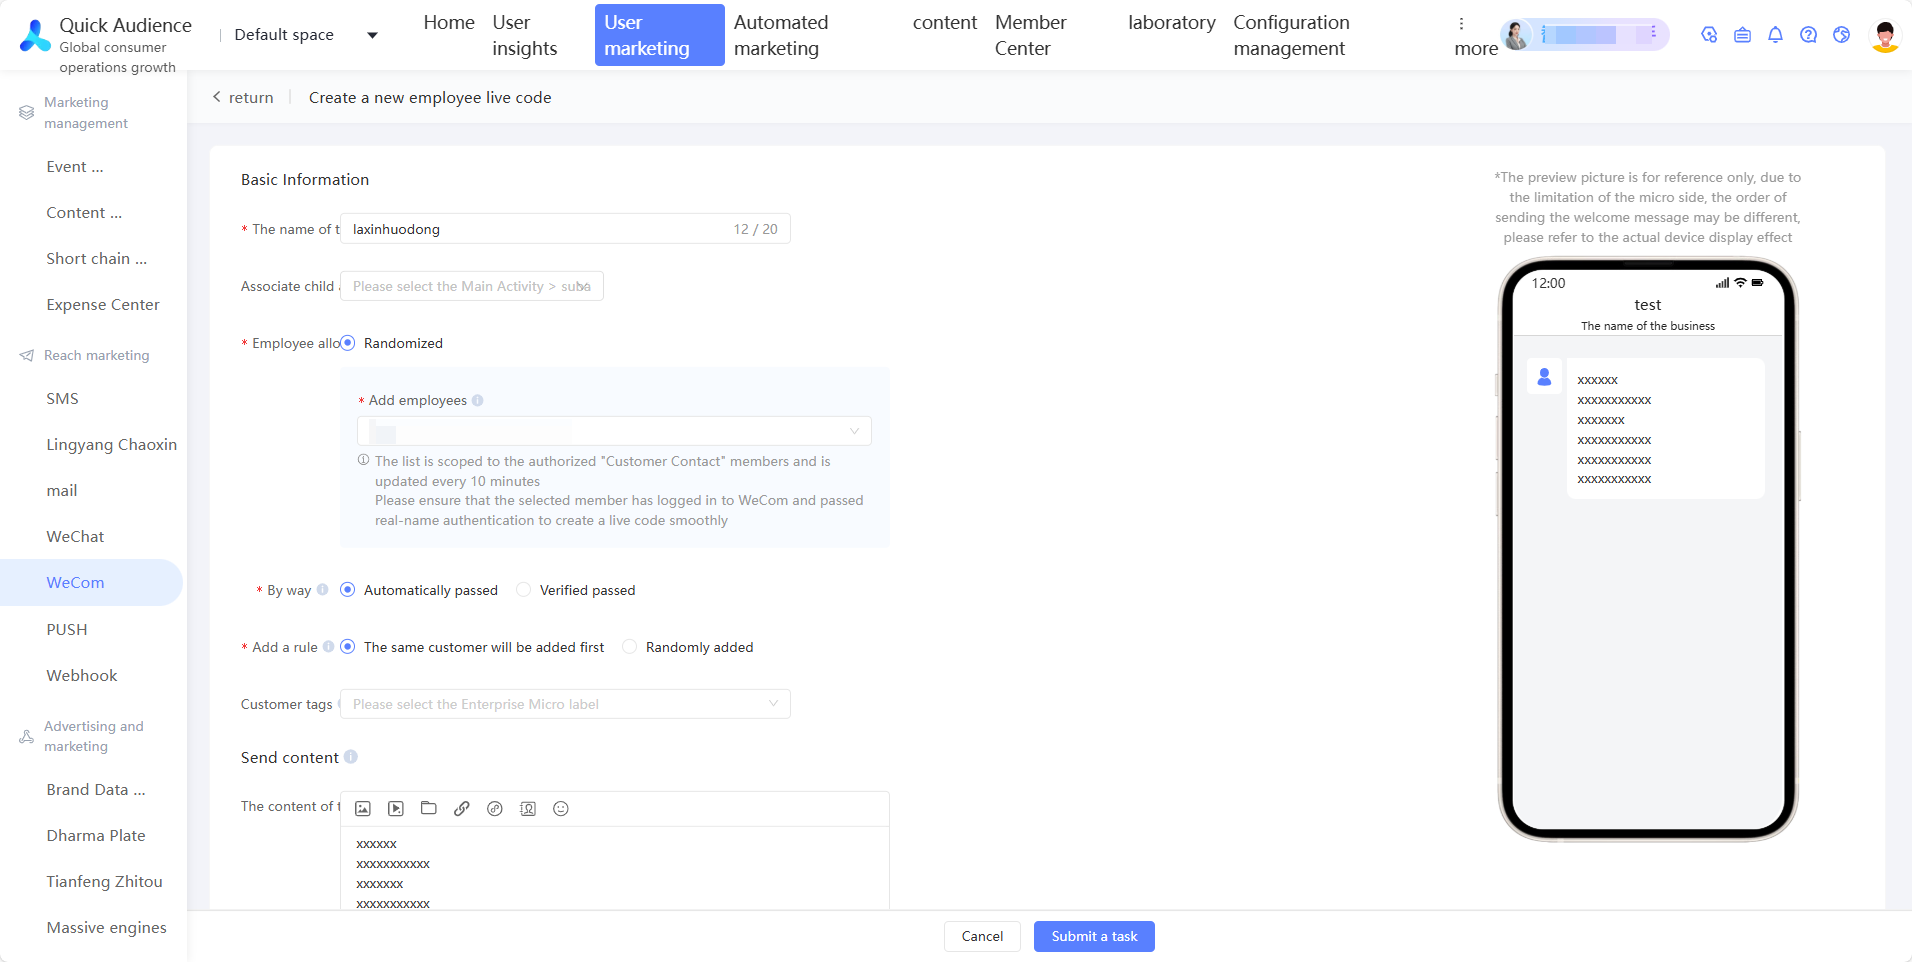
Task: Open the Configuration management tab
Action: (x=1291, y=36)
